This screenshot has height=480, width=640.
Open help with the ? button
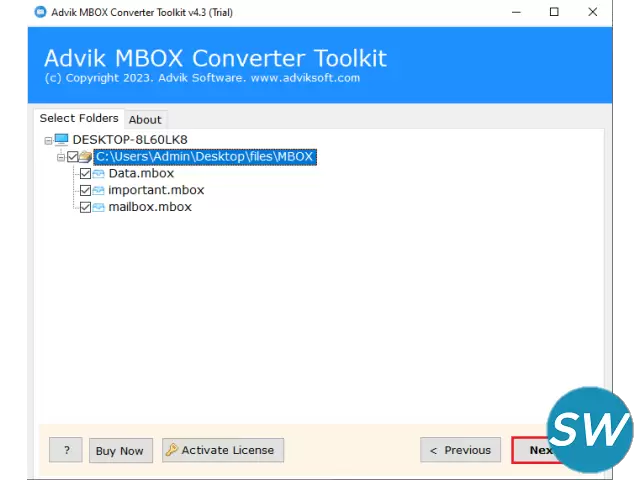click(66, 450)
